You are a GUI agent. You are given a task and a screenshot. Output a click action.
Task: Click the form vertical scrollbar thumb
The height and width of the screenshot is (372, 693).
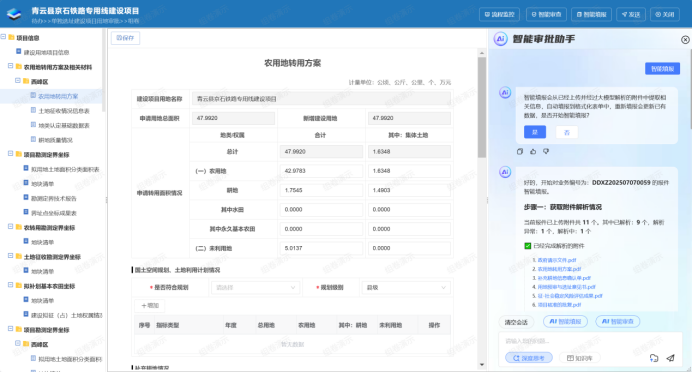click(x=482, y=107)
